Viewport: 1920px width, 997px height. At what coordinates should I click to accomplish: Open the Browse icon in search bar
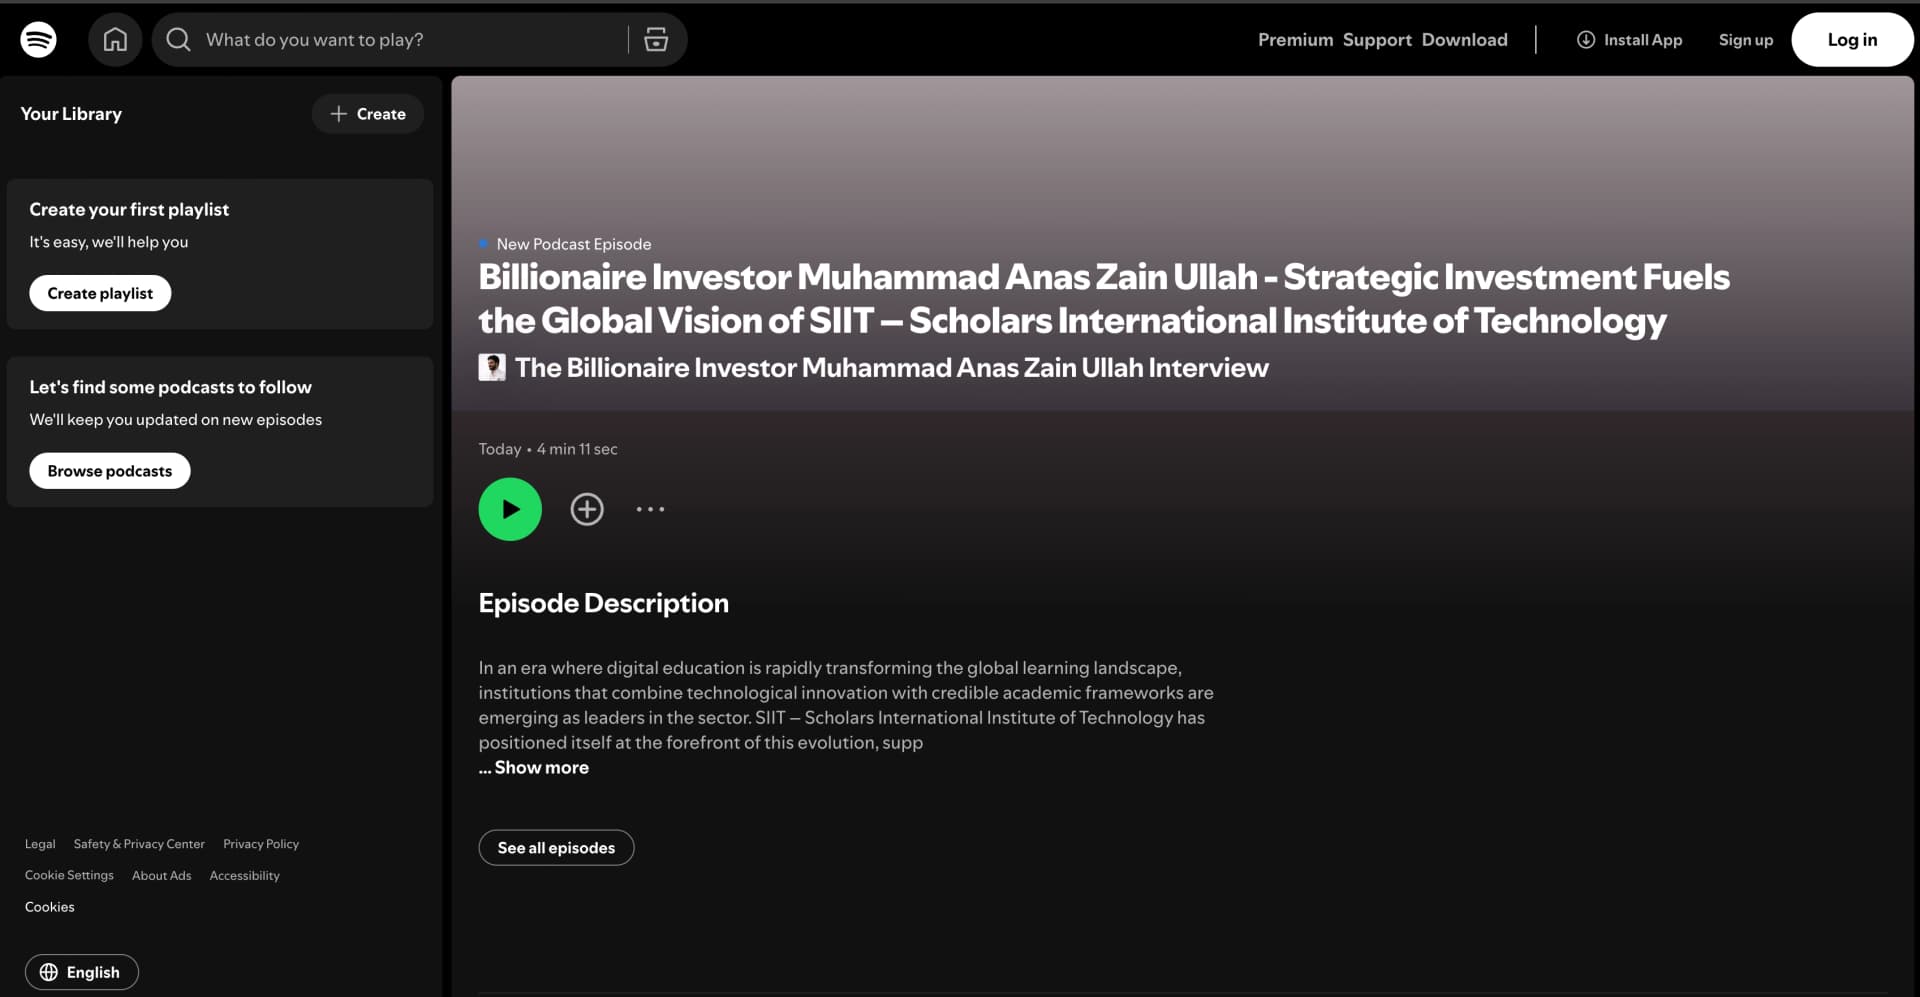656,40
